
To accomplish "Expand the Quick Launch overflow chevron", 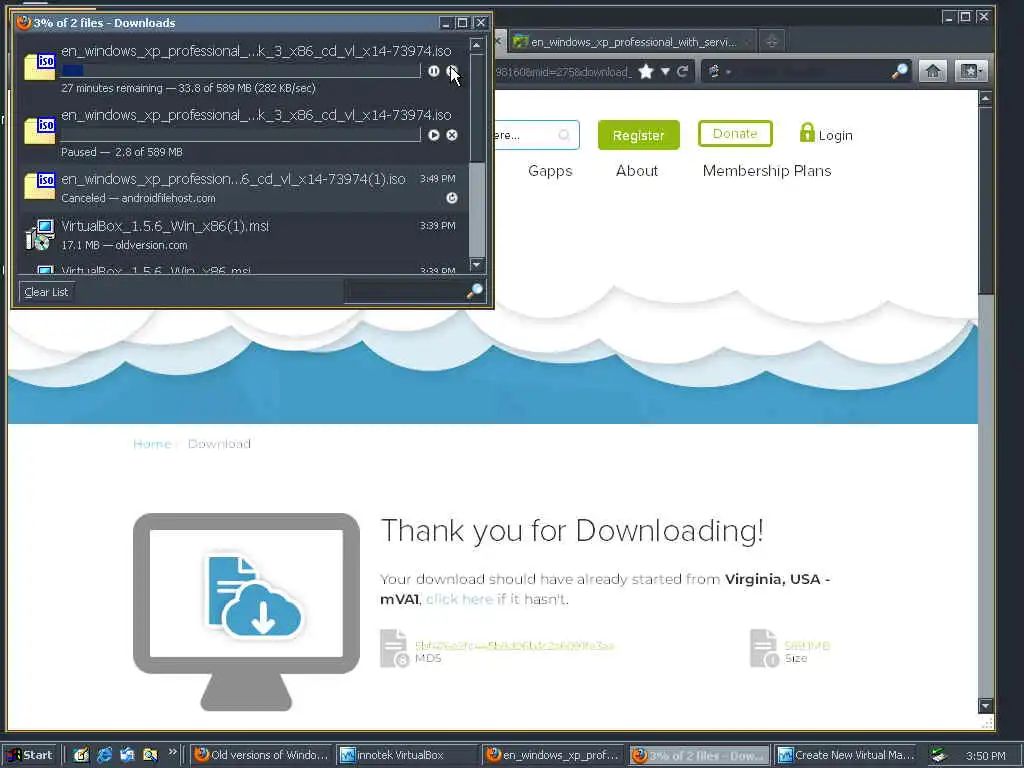I will 172,752.
